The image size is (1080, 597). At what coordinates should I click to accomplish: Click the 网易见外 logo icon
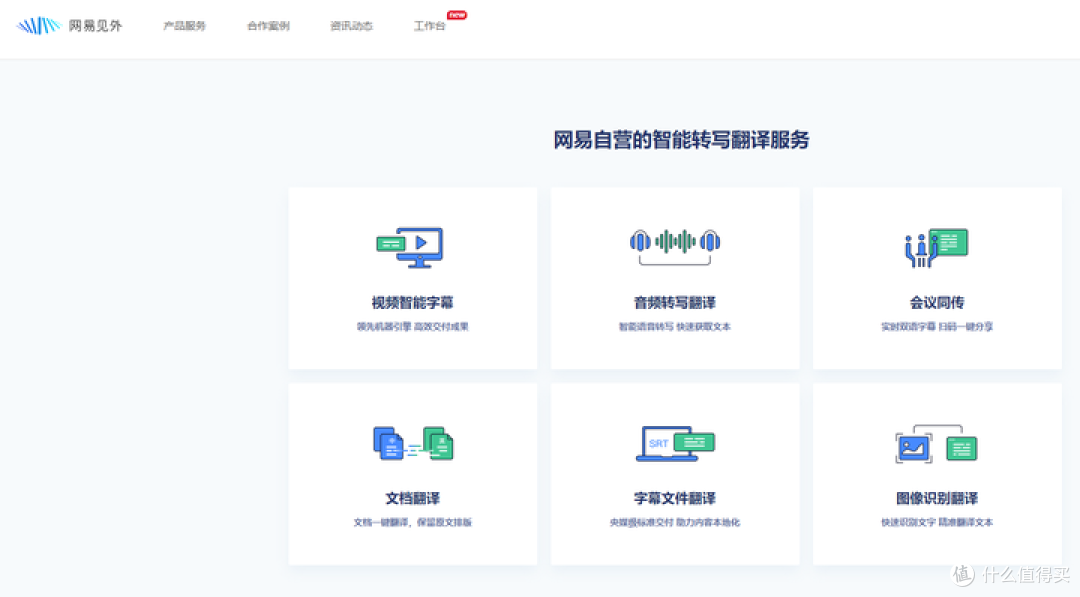39,25
